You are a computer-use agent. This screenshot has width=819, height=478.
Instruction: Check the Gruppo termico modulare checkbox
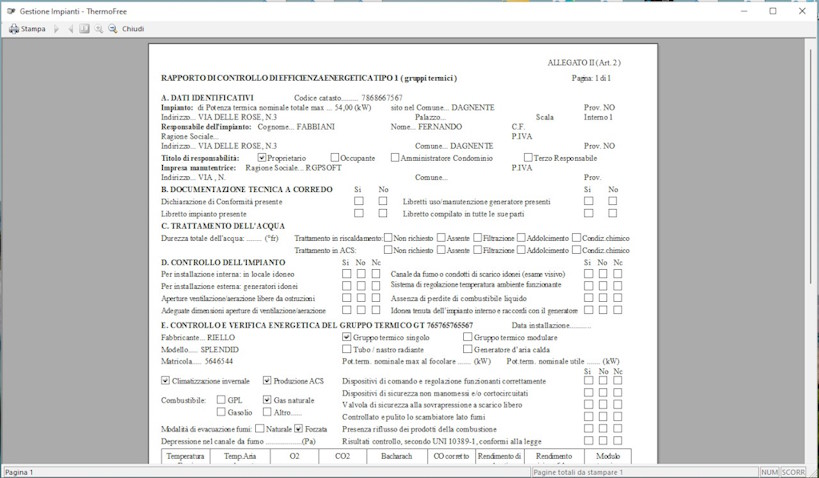(x=467, y=337)
